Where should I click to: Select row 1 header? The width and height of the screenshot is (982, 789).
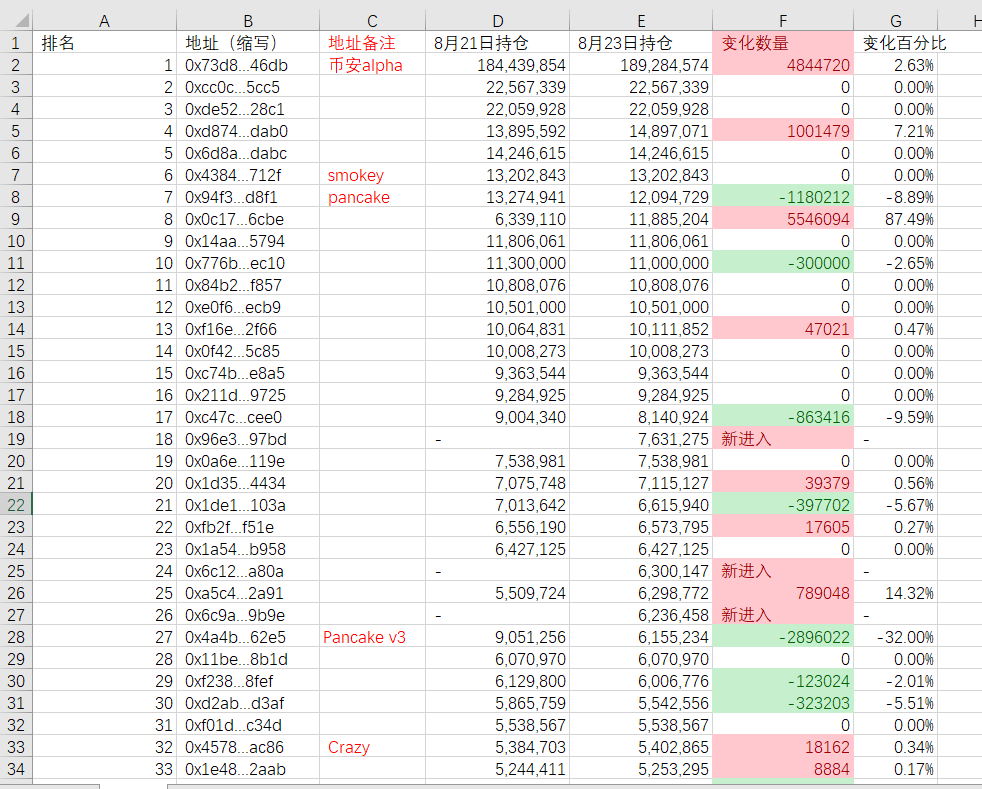[16, 43]
